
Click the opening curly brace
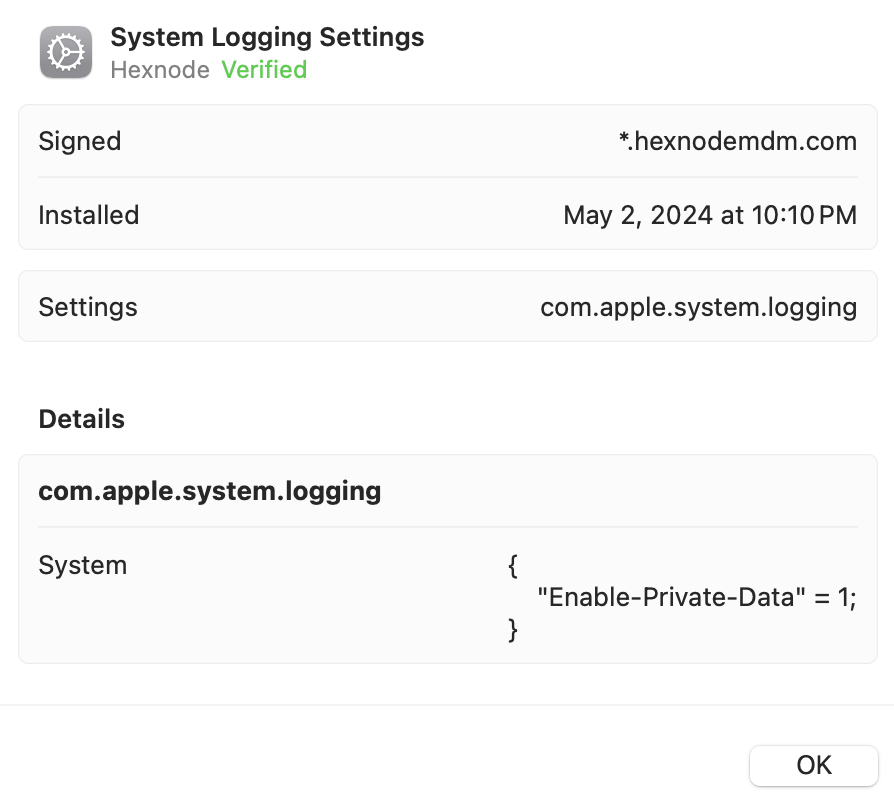click(513, 566)
